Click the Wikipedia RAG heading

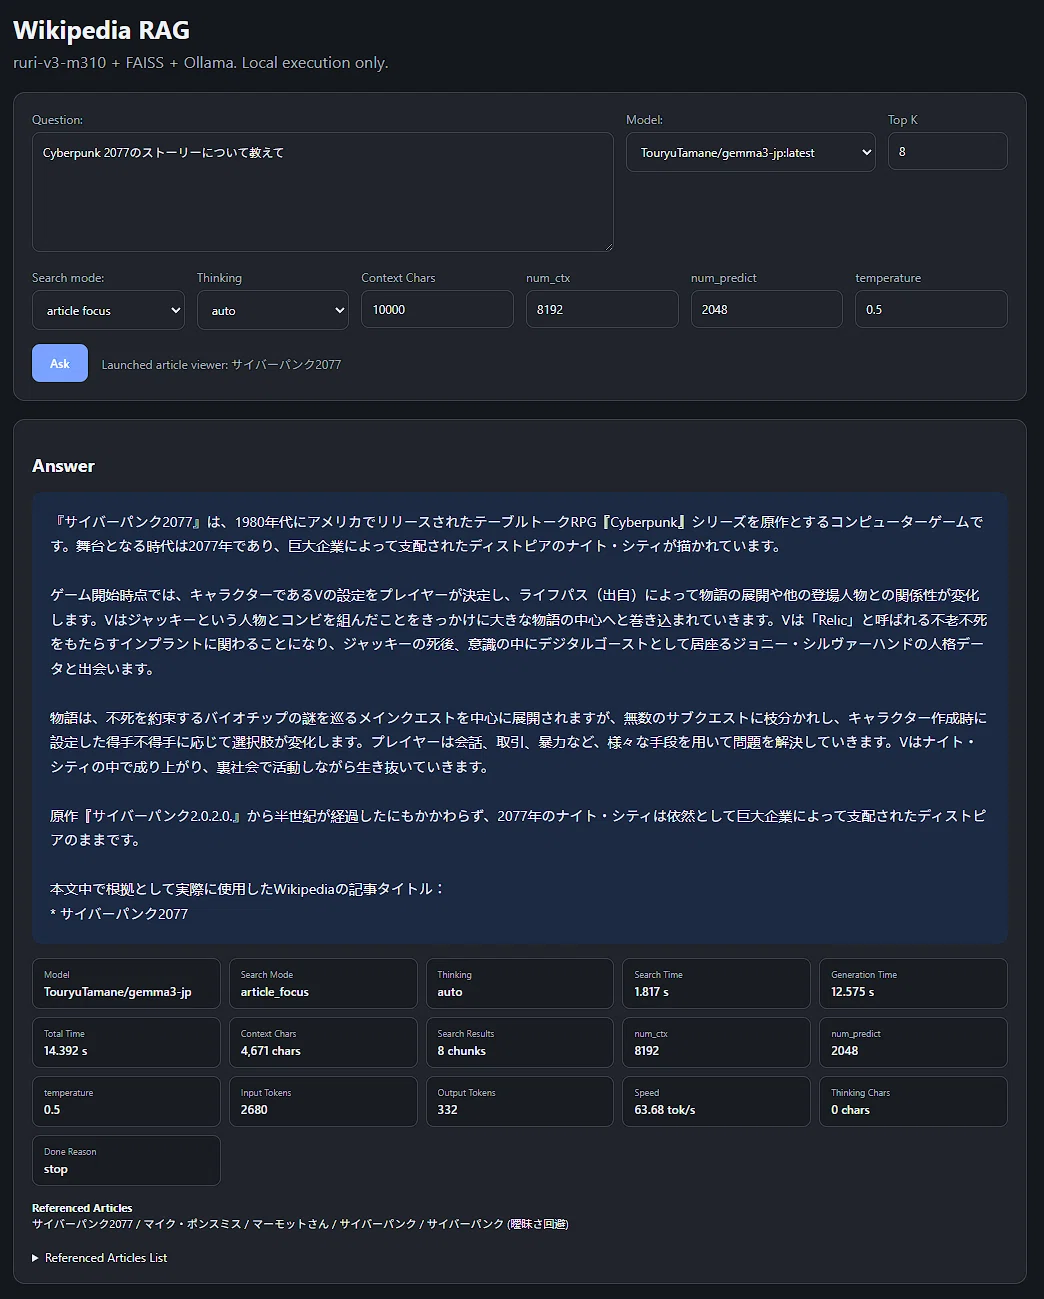point(101,30)
